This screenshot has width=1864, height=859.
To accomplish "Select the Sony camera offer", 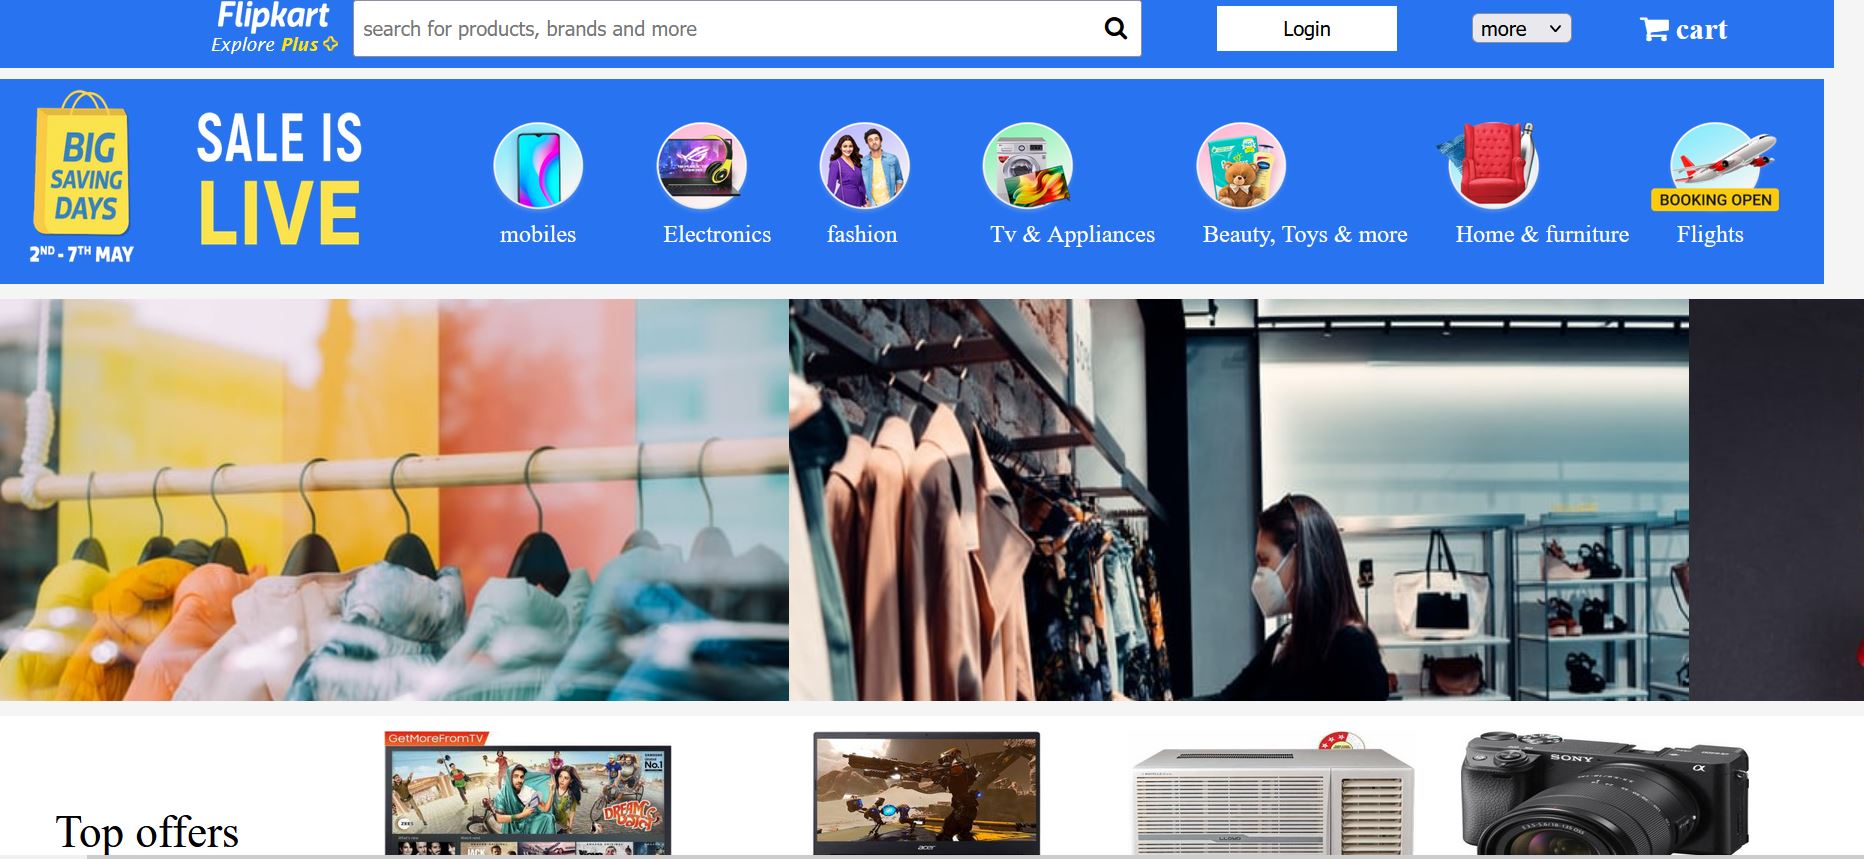I will click(1606, 794).
